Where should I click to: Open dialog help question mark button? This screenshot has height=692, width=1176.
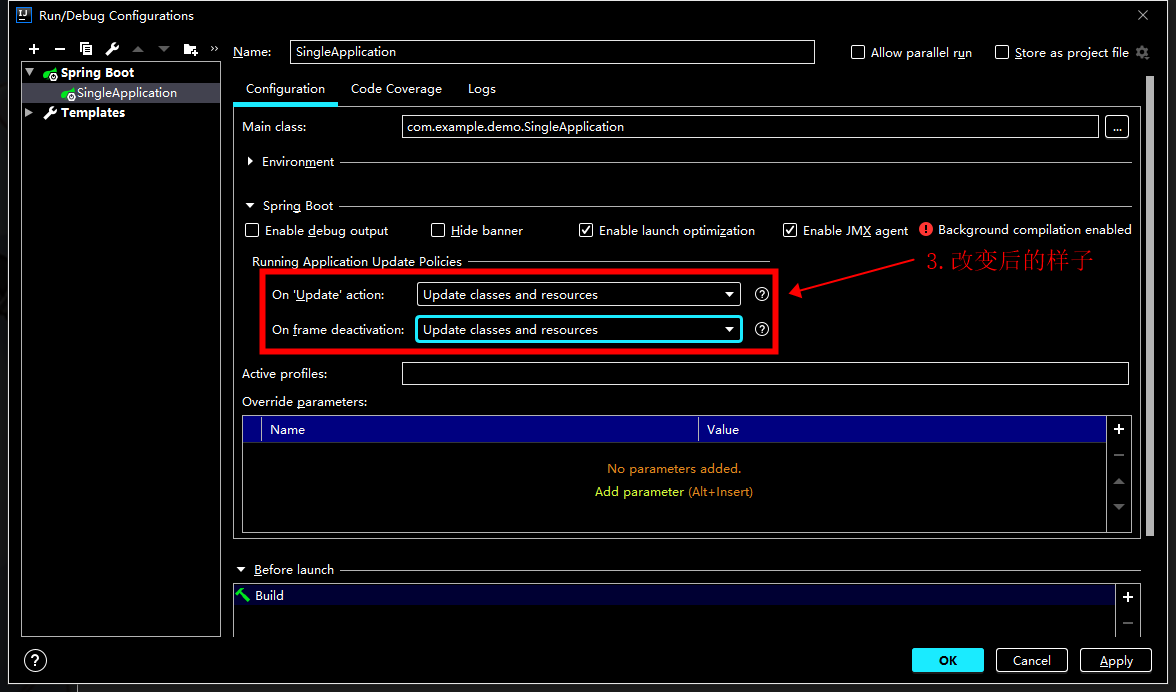coord(35,661)
